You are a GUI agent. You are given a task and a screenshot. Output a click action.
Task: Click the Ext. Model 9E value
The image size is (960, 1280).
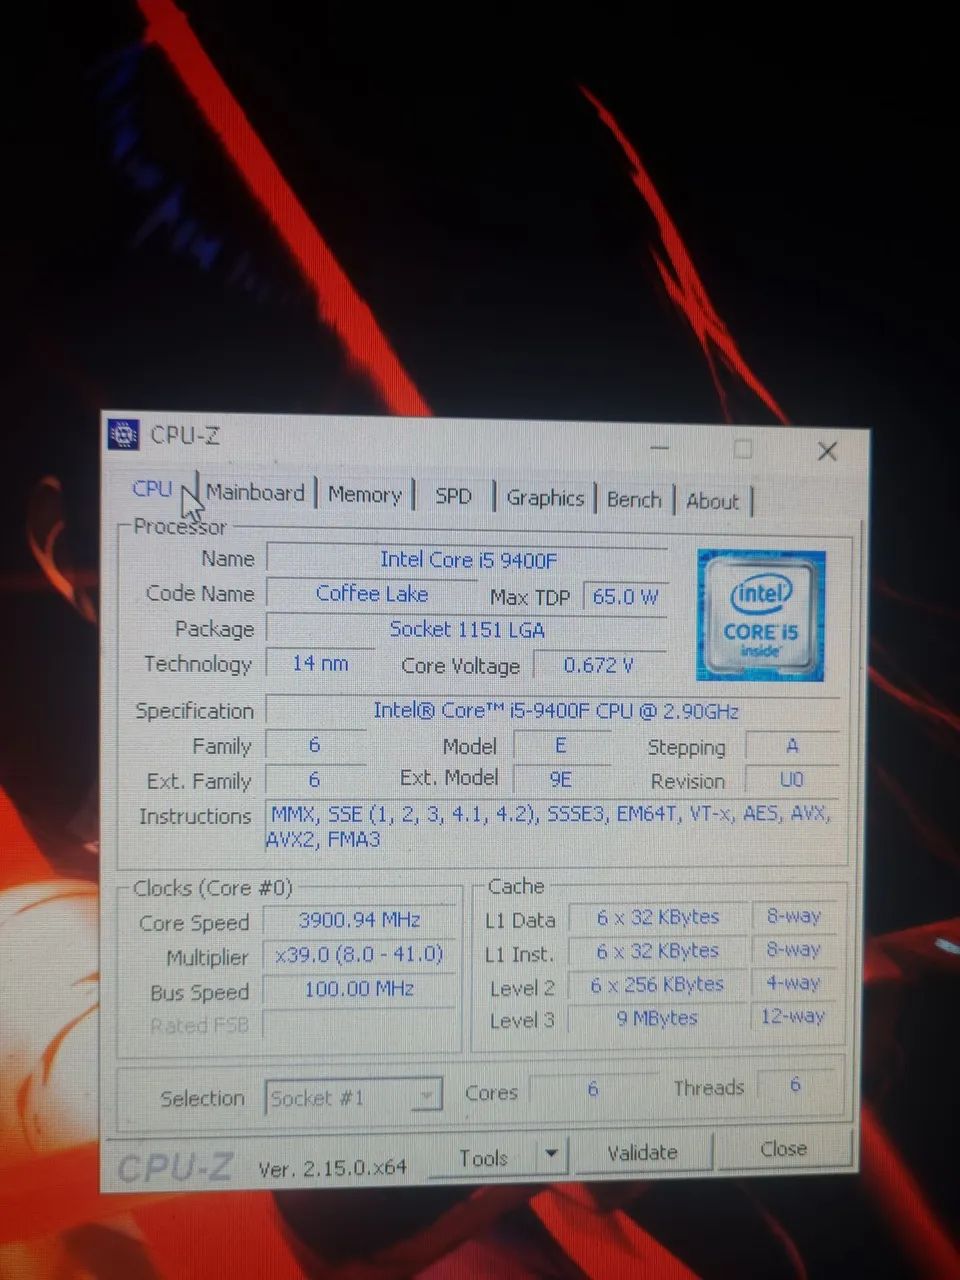tap(561, 779)
